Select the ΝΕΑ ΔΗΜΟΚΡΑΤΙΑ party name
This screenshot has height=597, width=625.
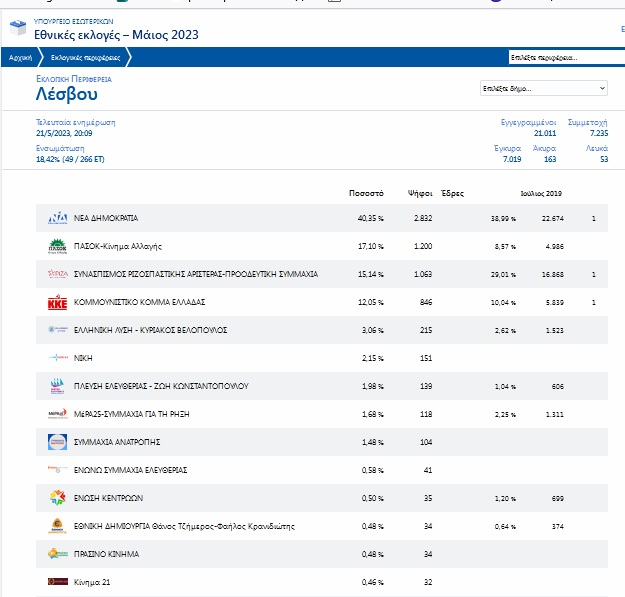pyautogui.click(x=106, y=218)
